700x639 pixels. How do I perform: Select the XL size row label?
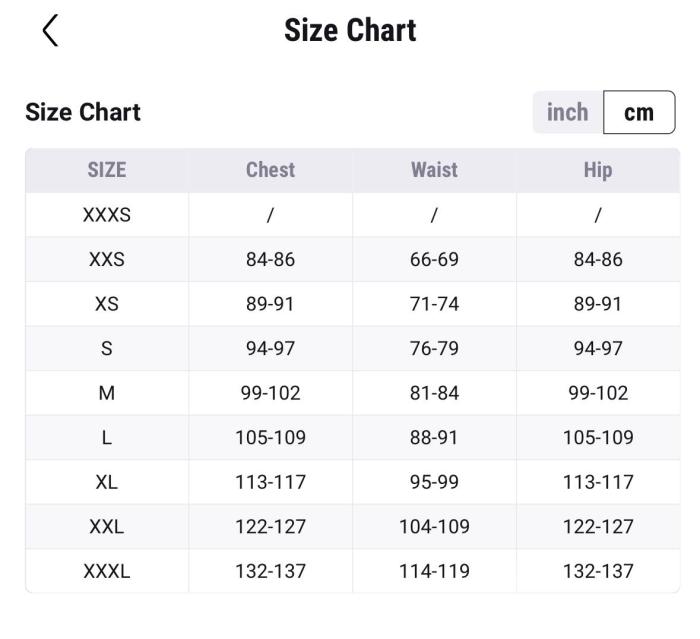[x=107, y=482]
